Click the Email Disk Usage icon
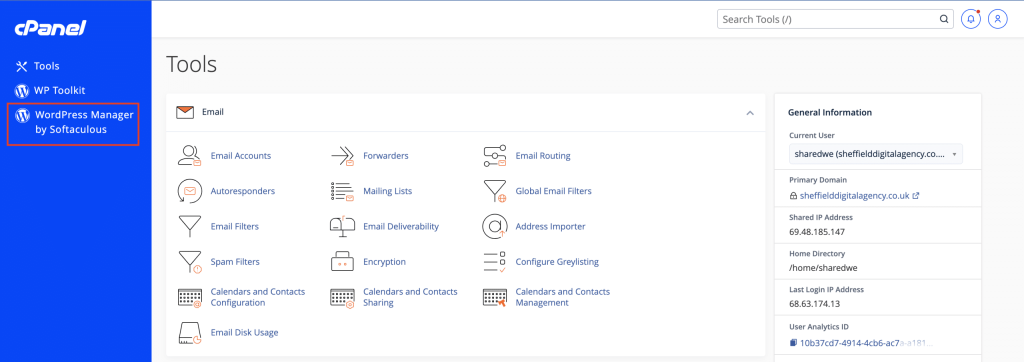 (189, 333)
